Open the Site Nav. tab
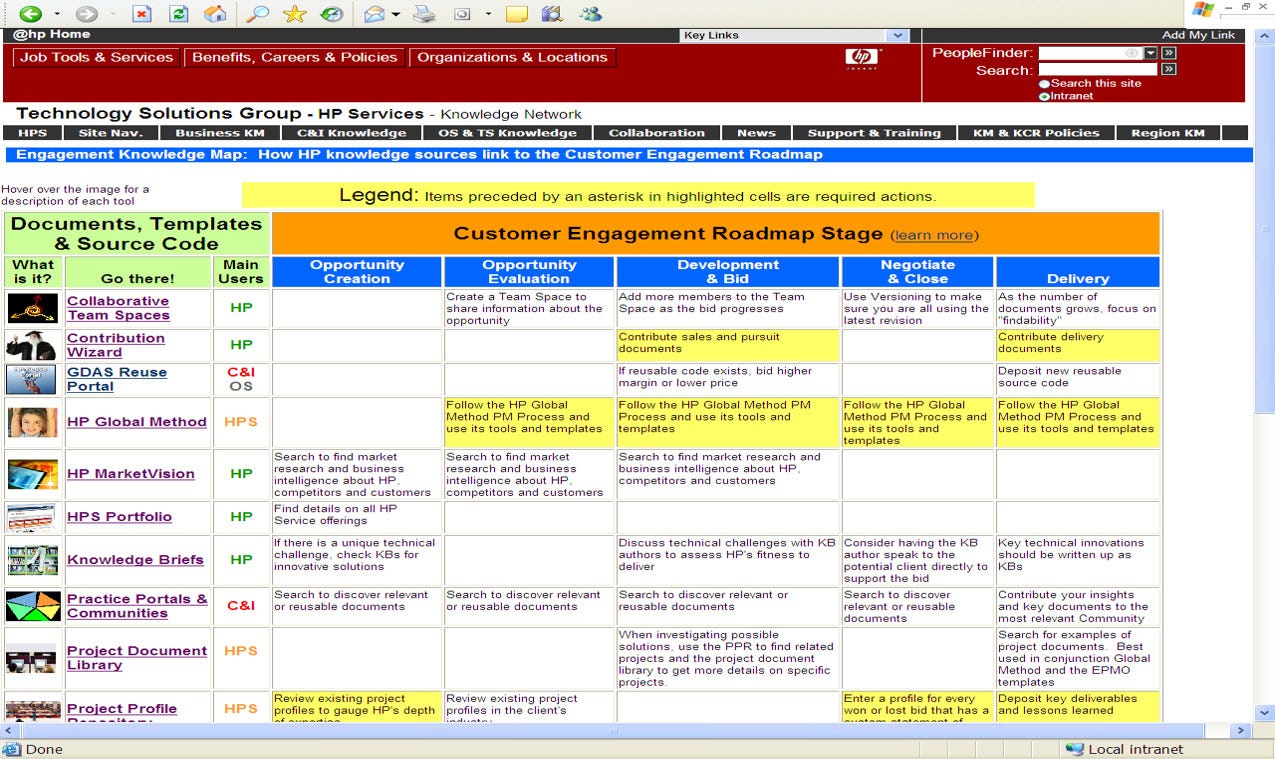 point(111,133)
